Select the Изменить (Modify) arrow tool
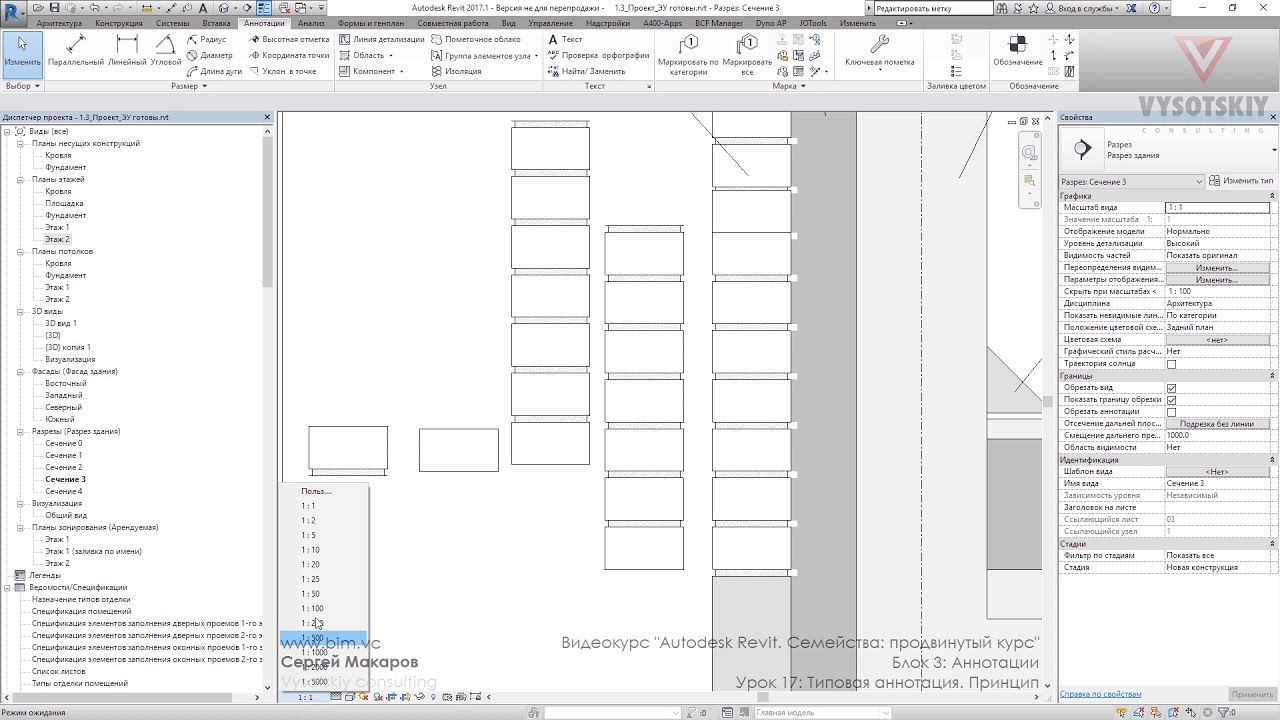Image resolution: width=1280 pixels, height=720 pixels. (22, 54)
